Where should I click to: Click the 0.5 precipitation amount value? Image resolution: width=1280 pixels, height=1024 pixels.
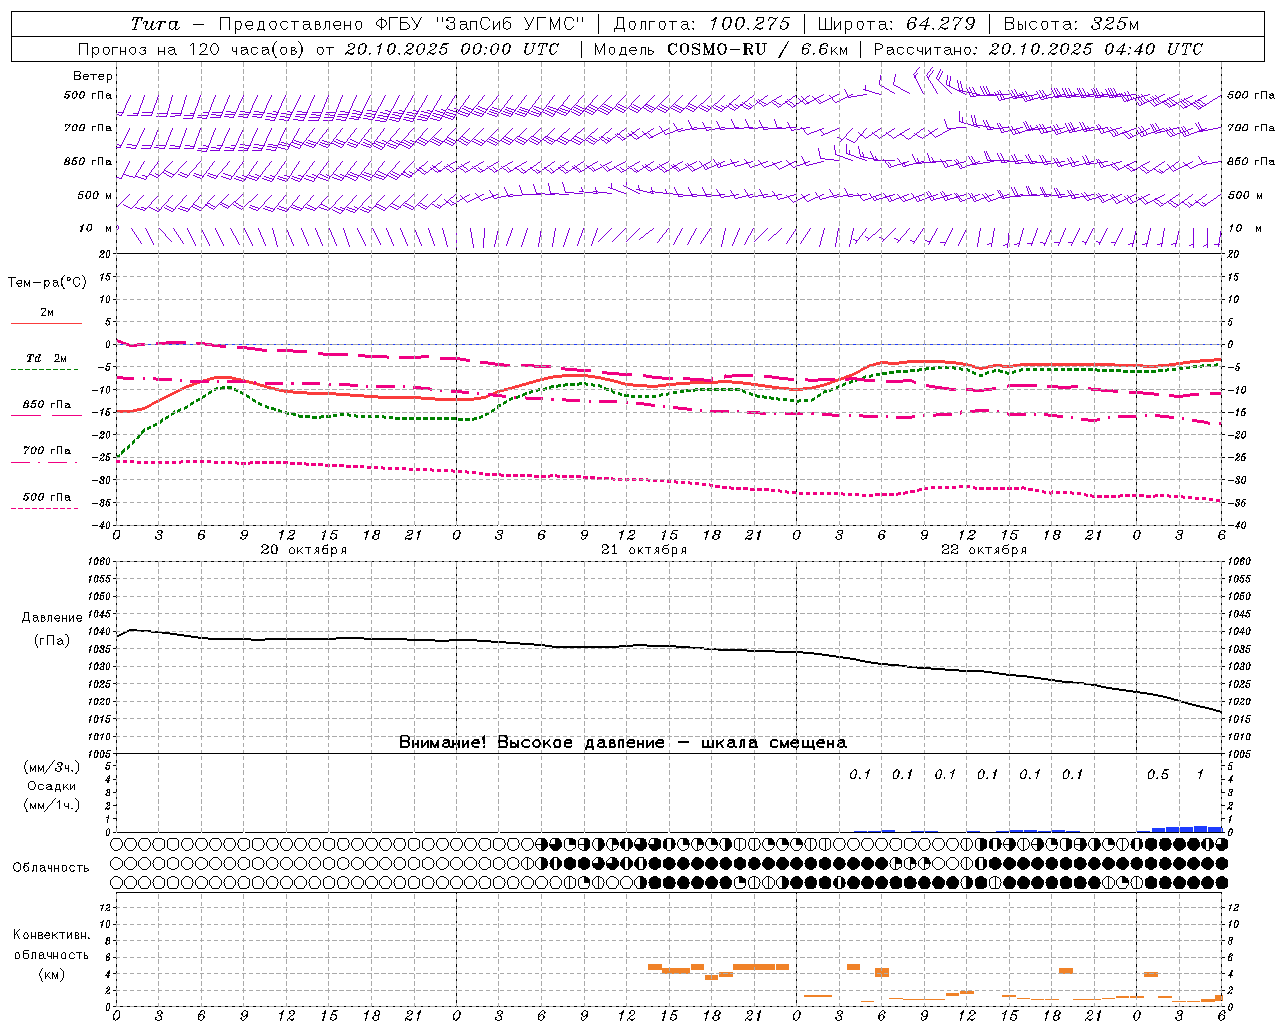click(x=1158, y=775)
